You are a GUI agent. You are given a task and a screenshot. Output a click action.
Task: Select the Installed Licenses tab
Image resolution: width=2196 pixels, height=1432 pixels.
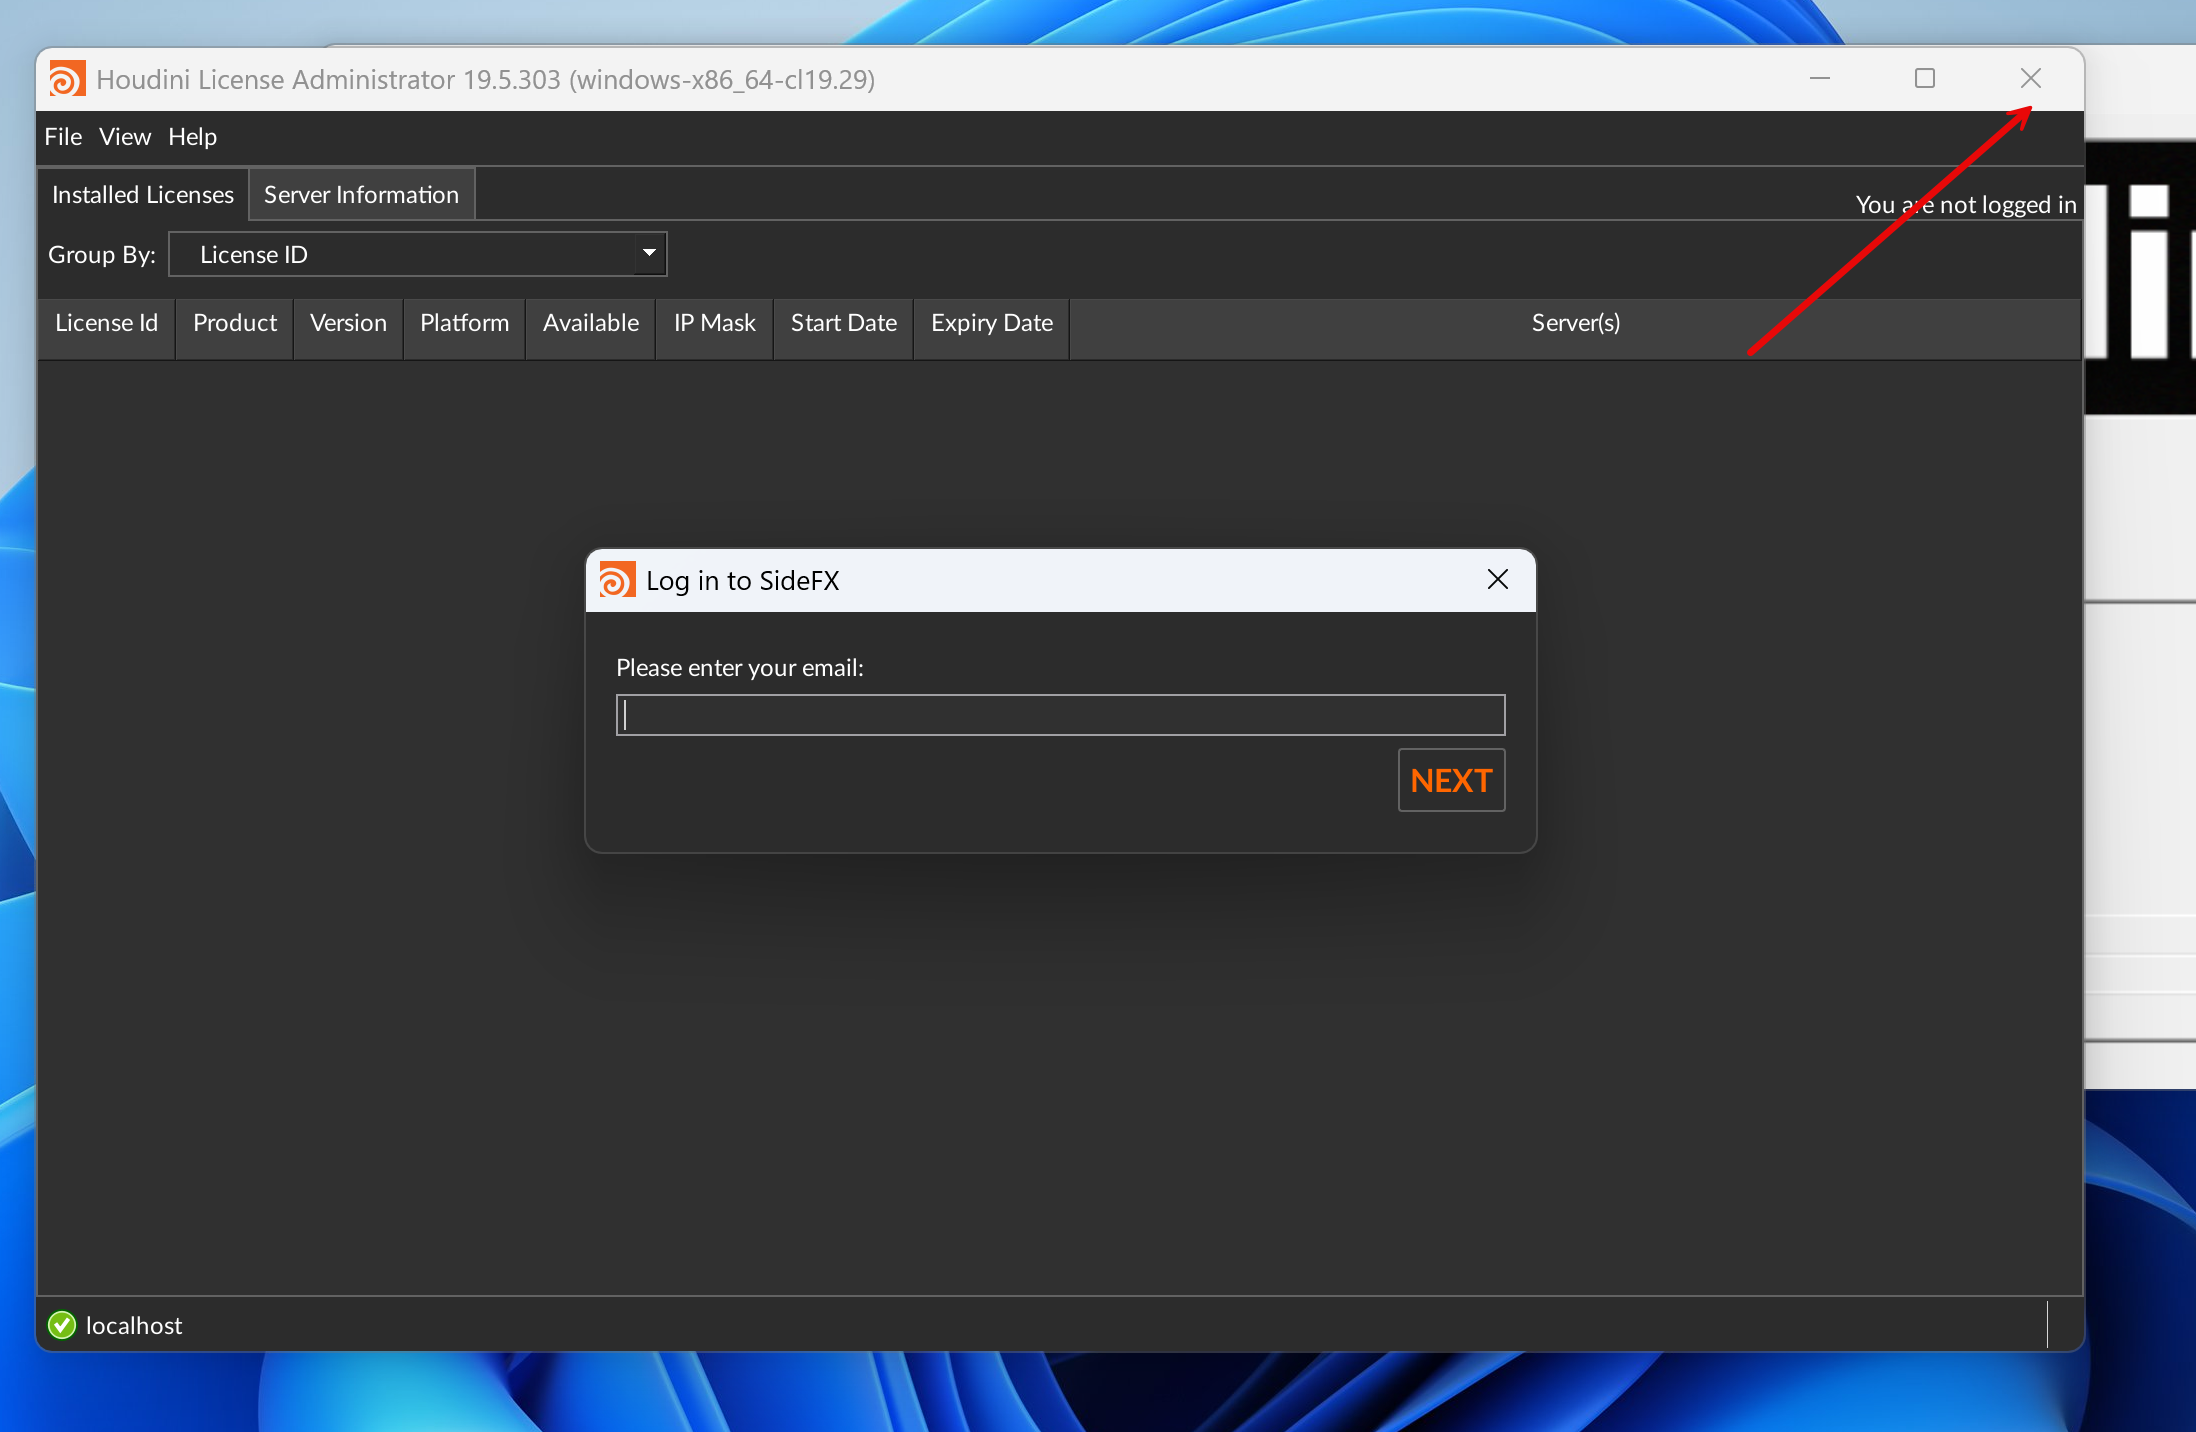point(143,194)
